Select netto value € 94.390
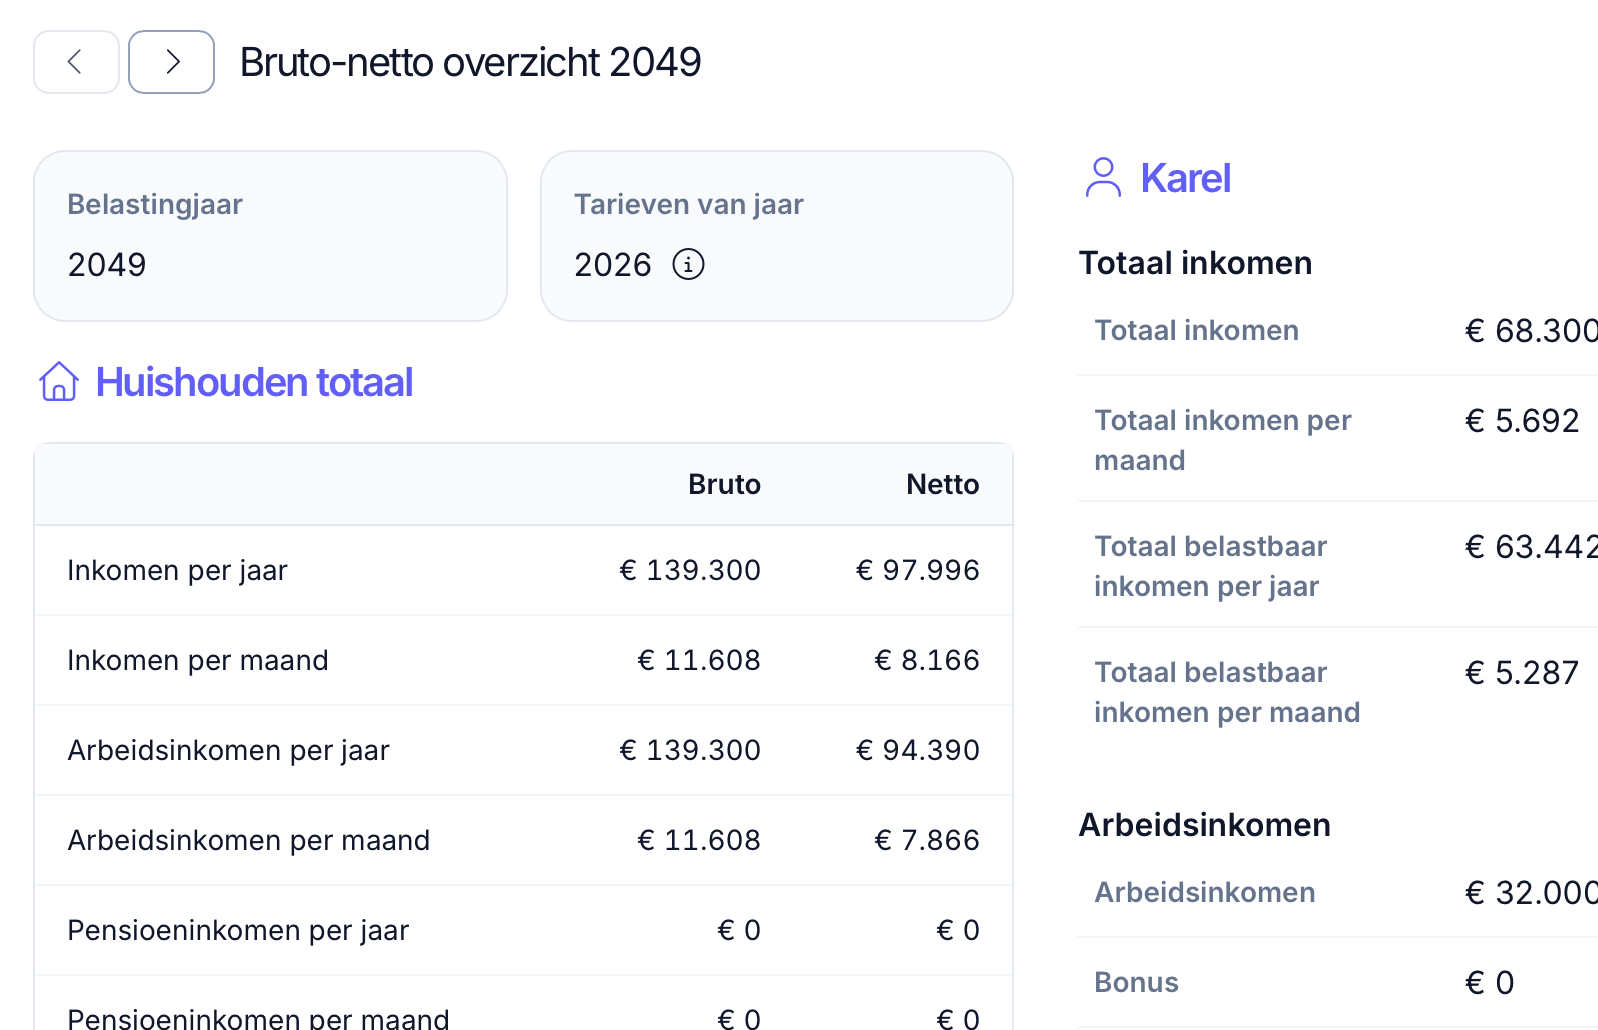1598x1030 pixels. coord(918,750)
